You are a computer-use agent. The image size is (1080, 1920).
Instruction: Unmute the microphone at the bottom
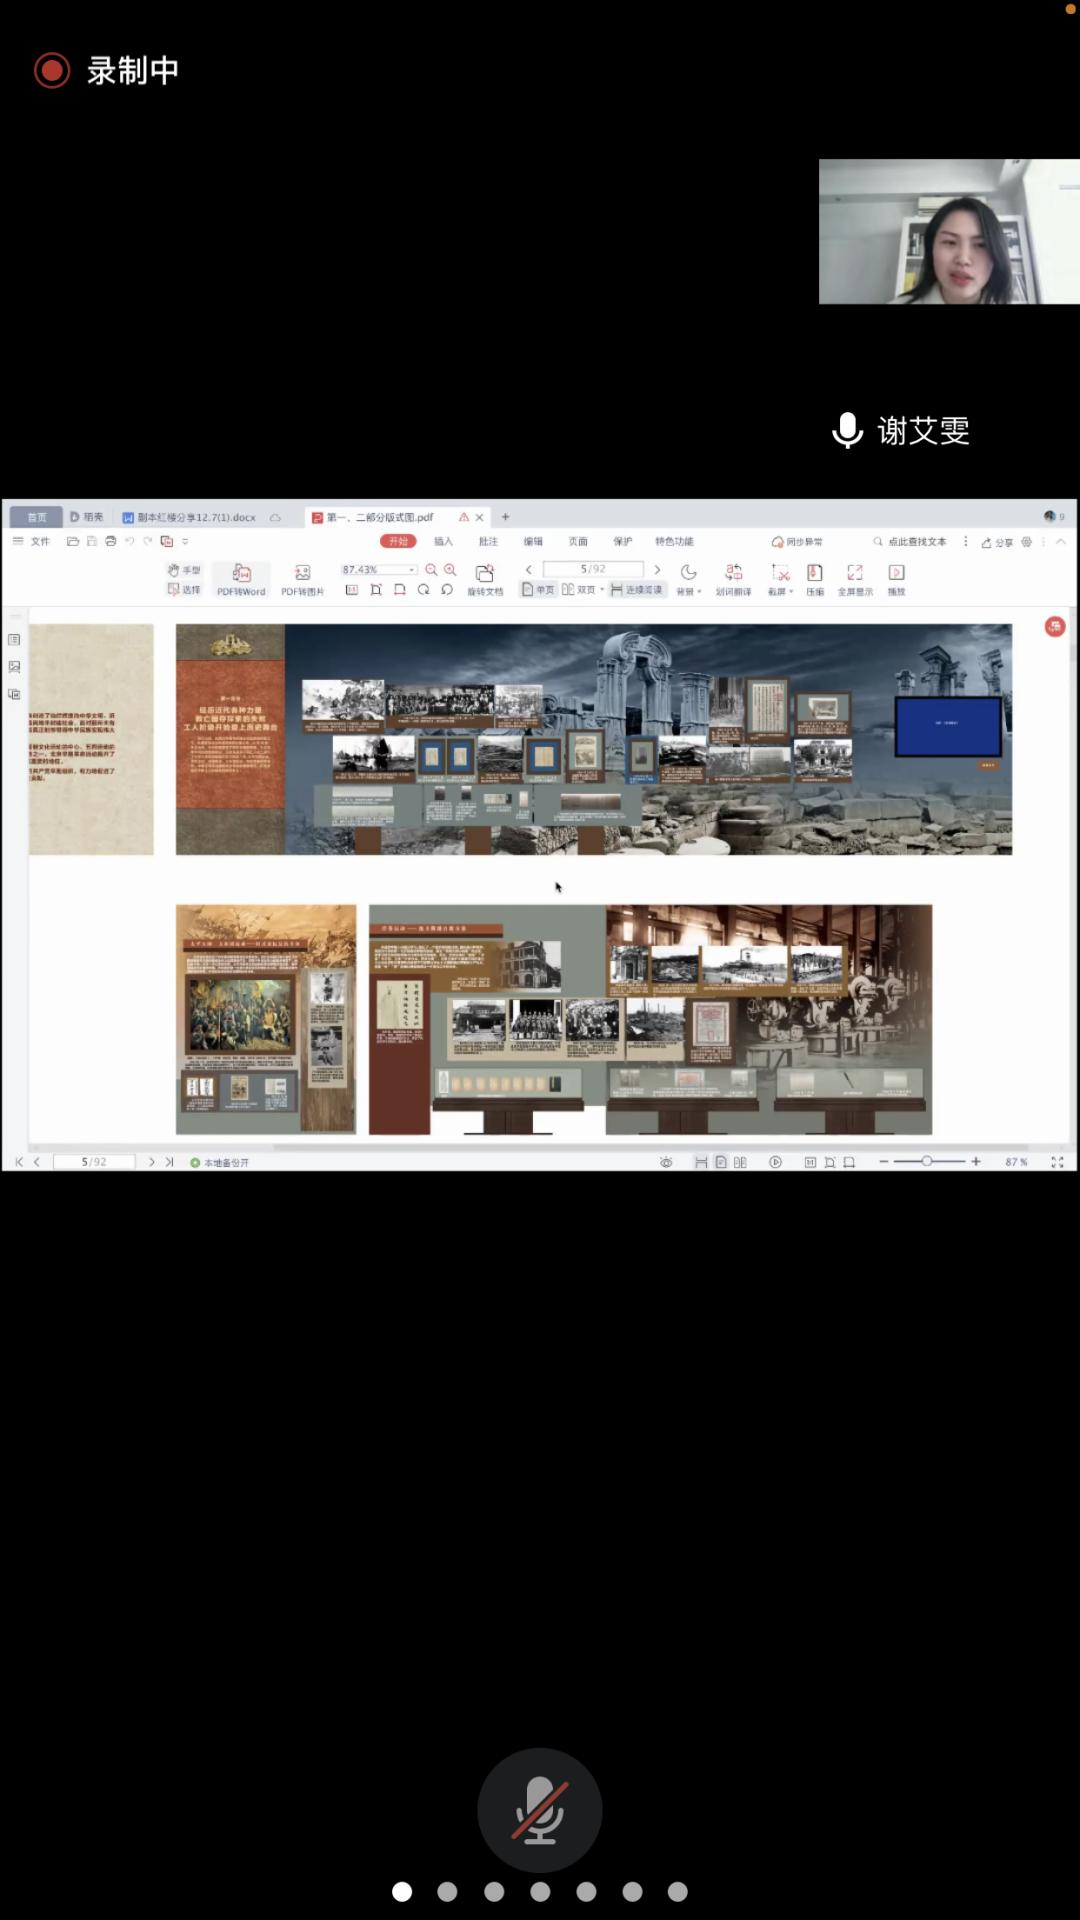click(540, 1809)
